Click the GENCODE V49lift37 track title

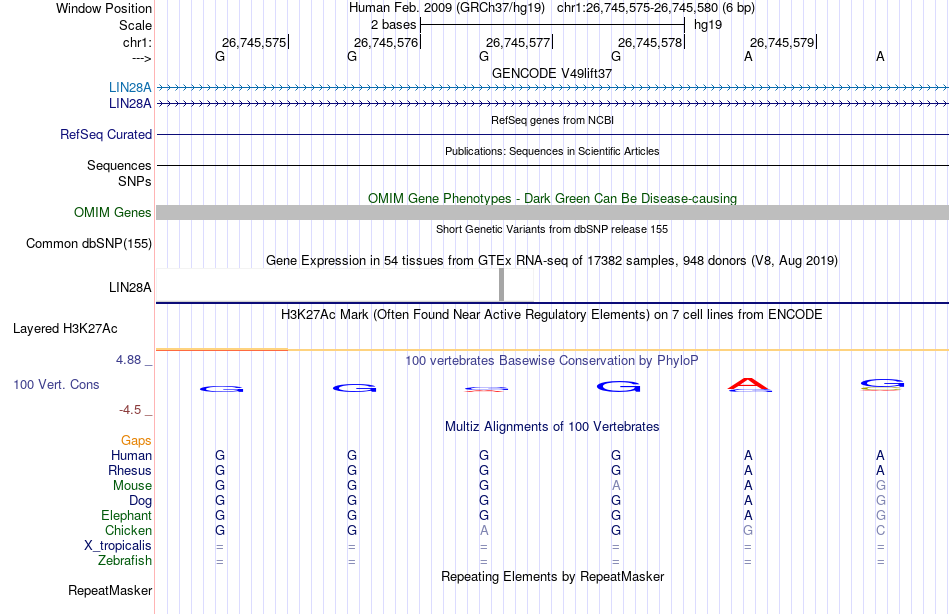(x=552, y=73)
